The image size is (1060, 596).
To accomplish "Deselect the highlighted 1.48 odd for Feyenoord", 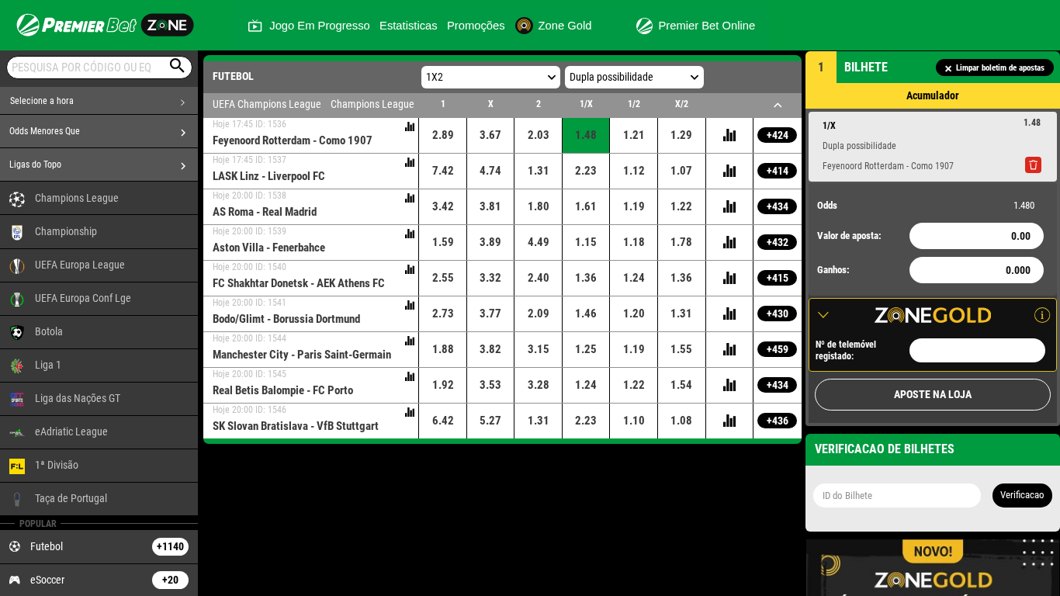I will 585,135.
